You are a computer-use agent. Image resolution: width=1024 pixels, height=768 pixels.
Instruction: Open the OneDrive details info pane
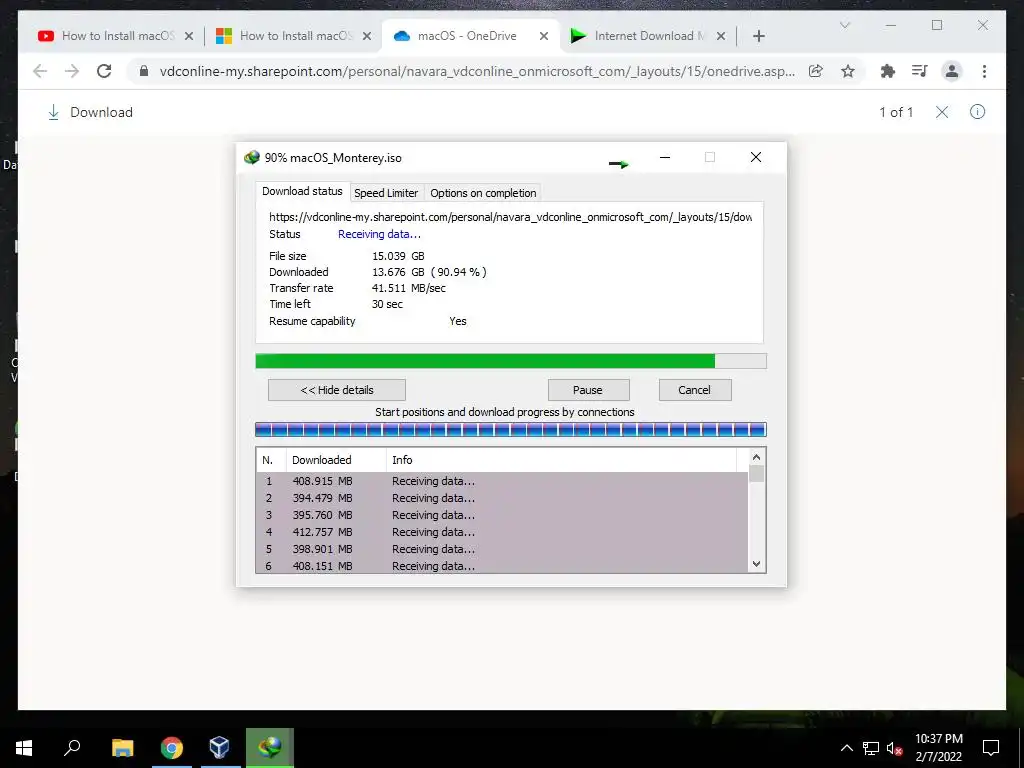[977, 112]
